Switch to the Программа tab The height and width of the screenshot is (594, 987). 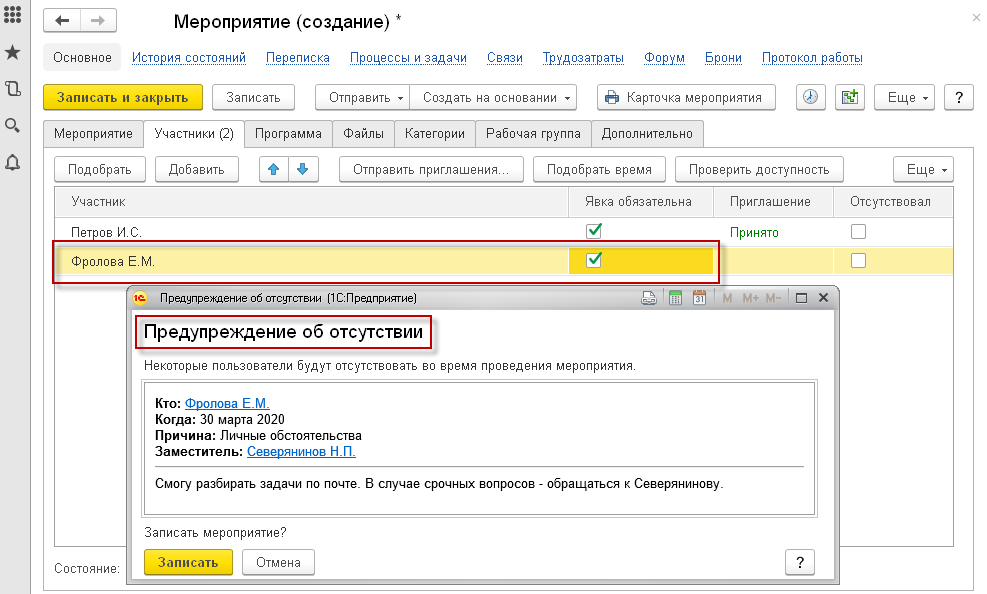(288, 133)
